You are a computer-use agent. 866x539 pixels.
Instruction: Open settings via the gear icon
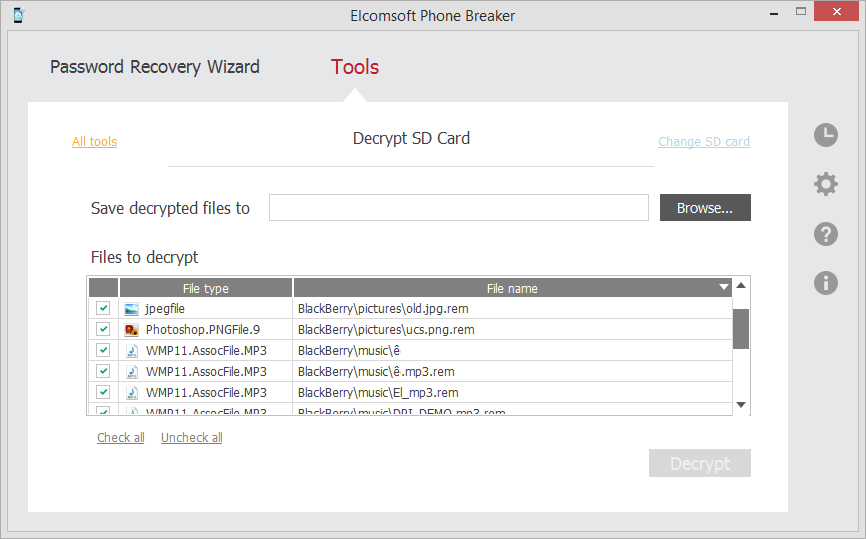pos(825,184)
